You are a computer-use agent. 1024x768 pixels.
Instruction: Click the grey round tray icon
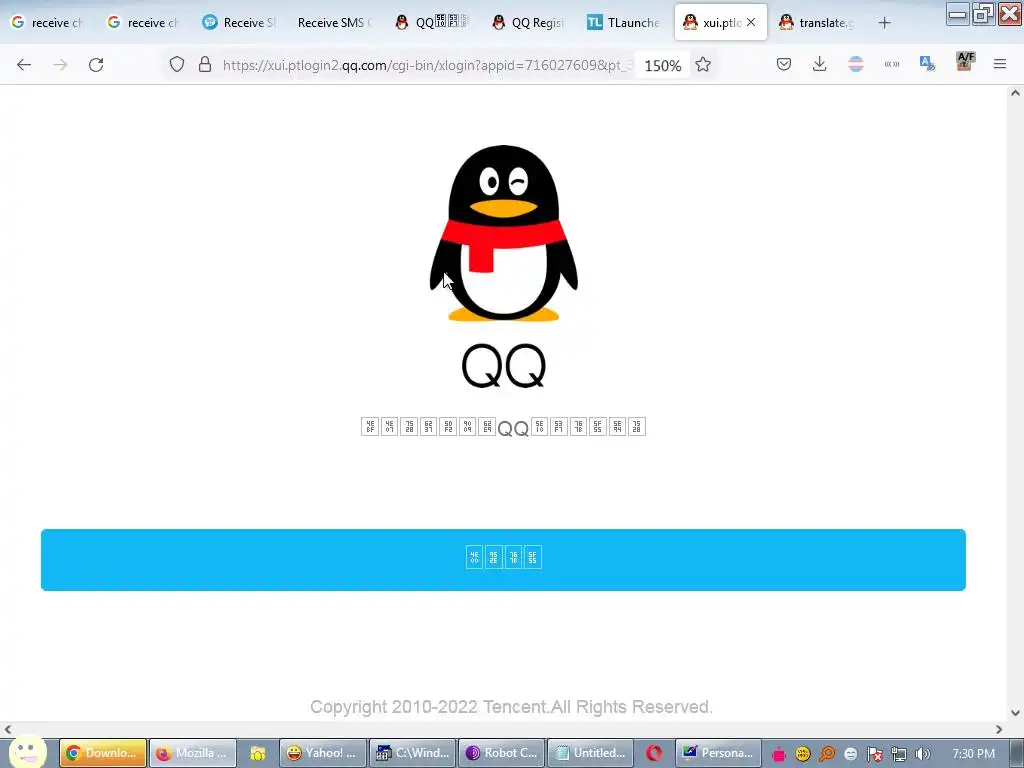tap(850, 754)
